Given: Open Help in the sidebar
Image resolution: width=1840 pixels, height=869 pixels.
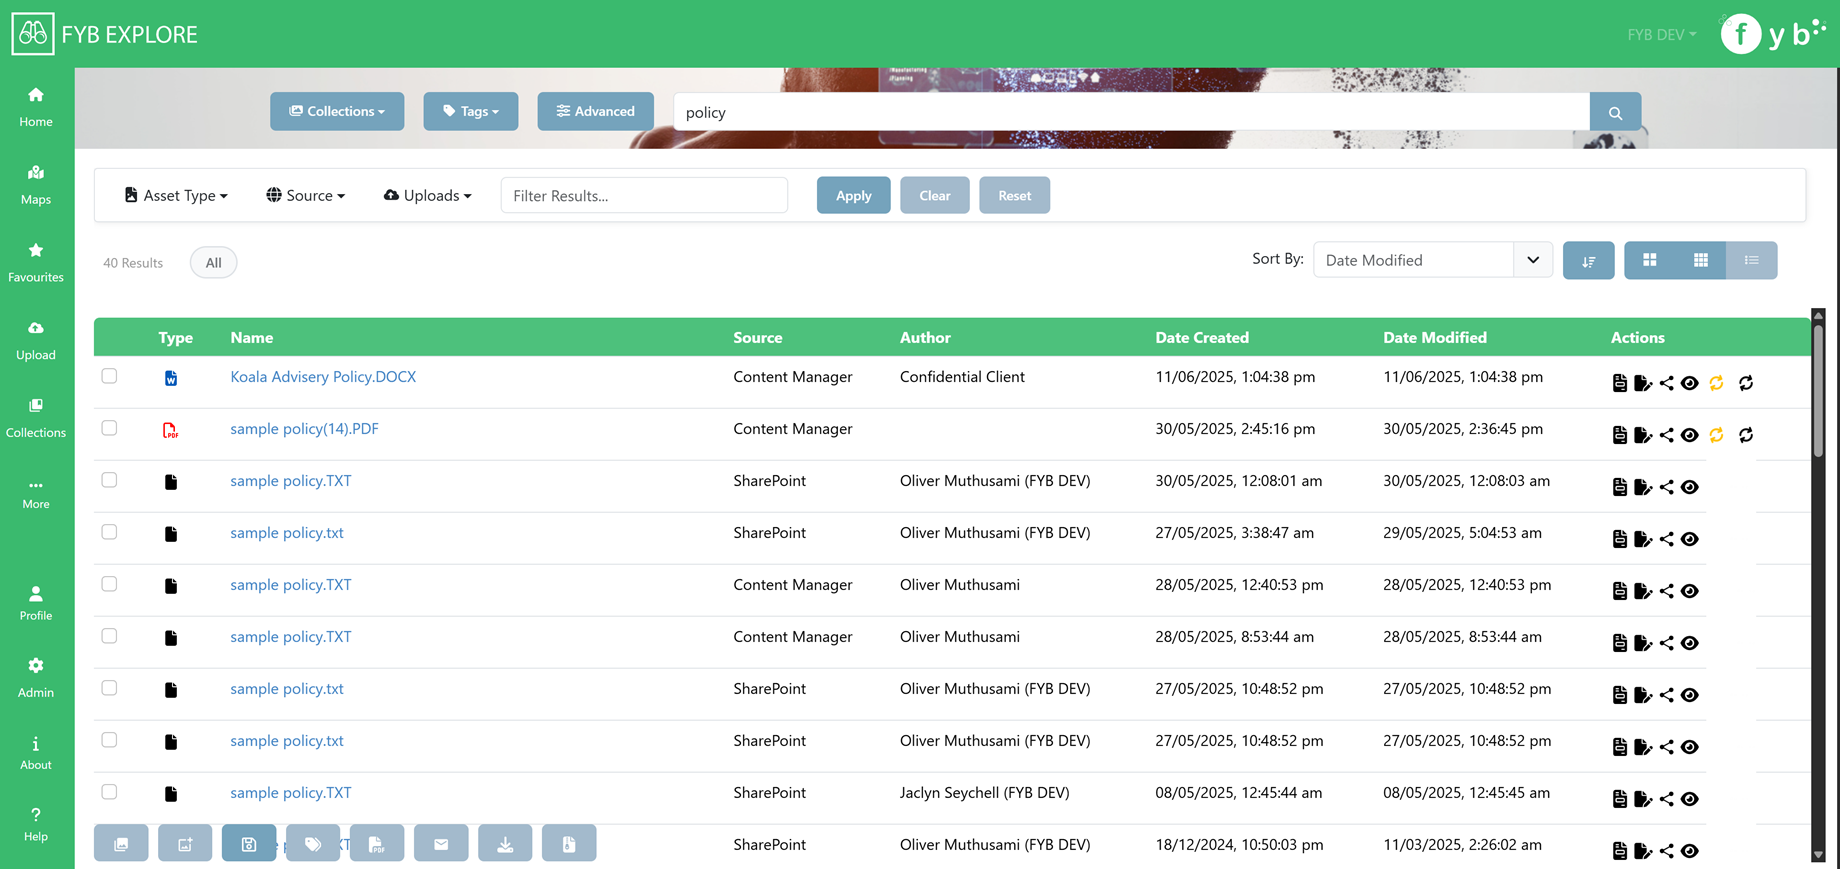Looking at the screenshot, I should (36, 825).
